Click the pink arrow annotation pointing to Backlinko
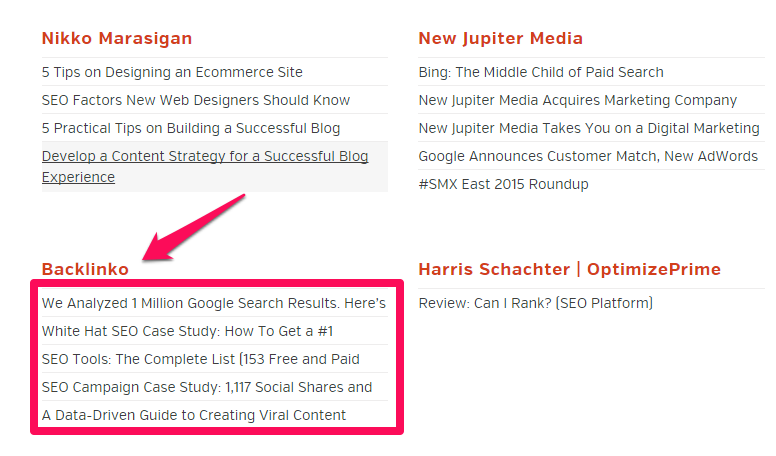The width and height of the screenshot is (776, 456). (x=194, y=228)
